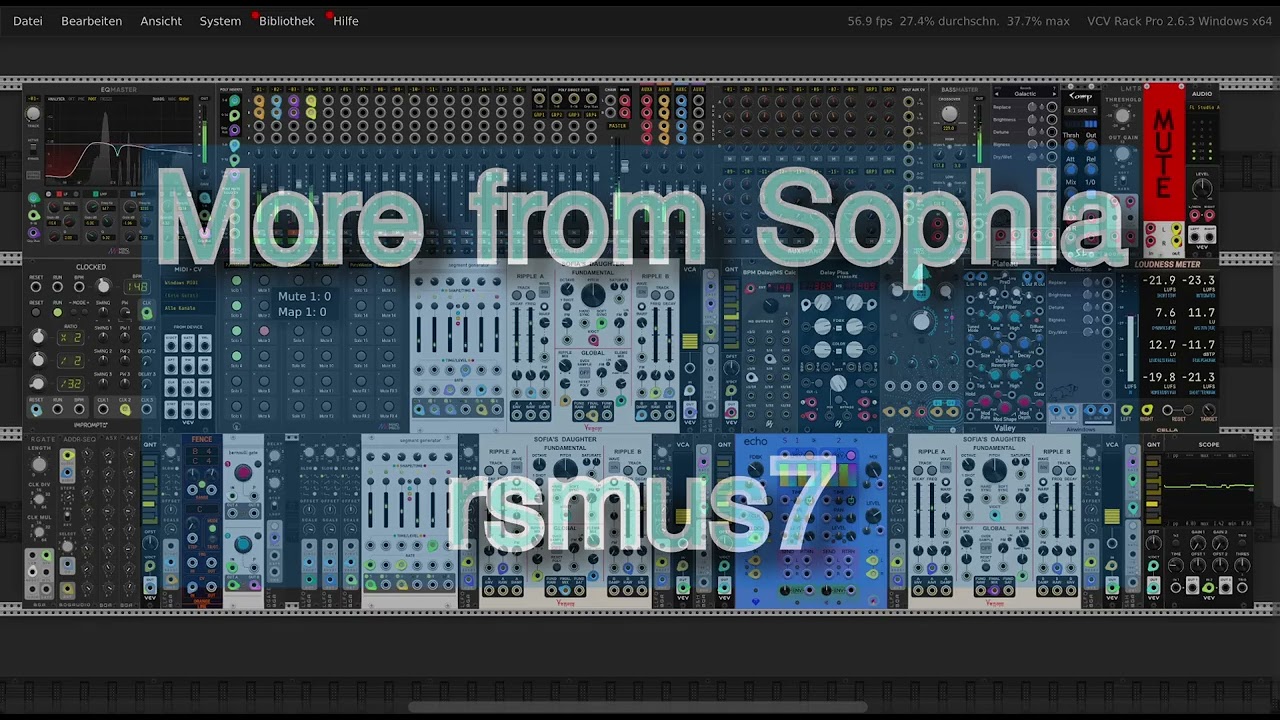Toggle the Mute 1 button
1280x720 pixels.
[264, 280]
